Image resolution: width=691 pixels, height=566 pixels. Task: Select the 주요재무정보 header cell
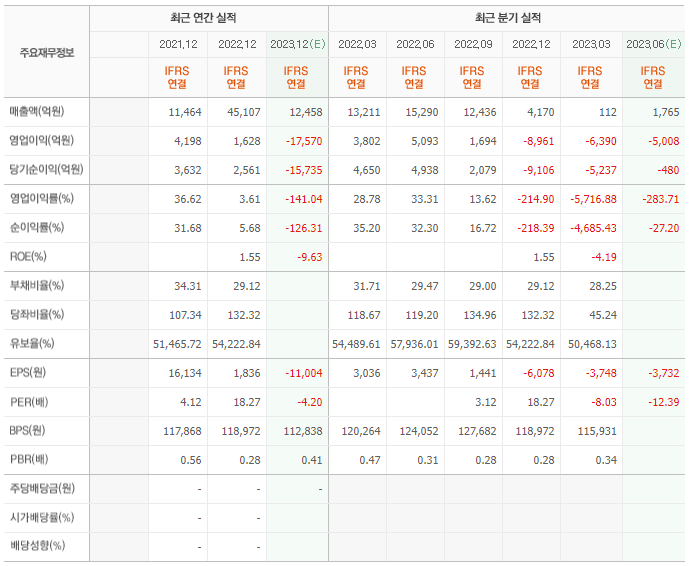click(47, 53)
